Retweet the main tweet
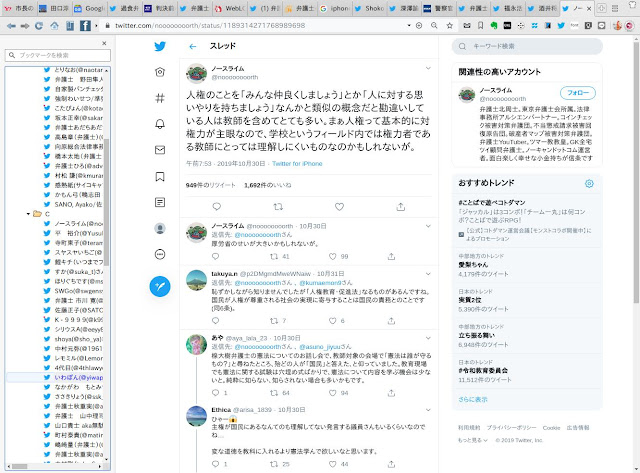This screenshot has height=473, width=640. [x=278, y=207]
